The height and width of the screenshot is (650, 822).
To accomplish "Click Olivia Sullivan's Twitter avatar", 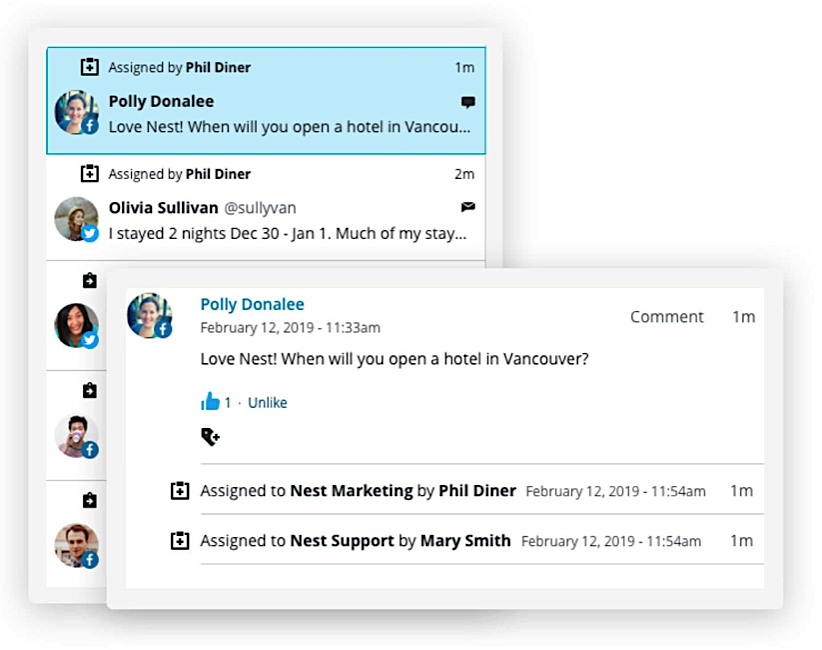I will click(77, 219).
